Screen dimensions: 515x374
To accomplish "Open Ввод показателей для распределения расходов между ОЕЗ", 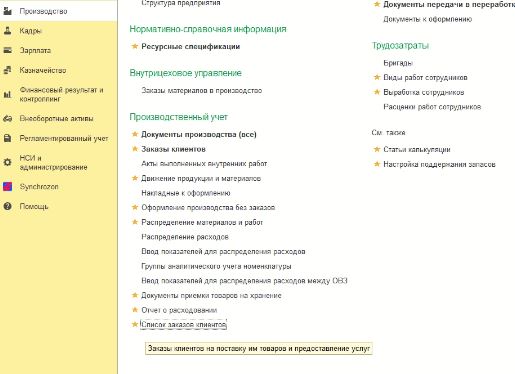I will click(244, 281).
